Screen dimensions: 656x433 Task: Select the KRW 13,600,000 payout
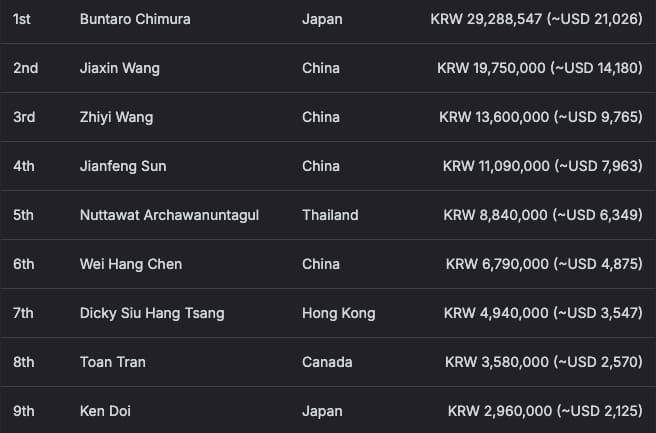coord(541,117)
